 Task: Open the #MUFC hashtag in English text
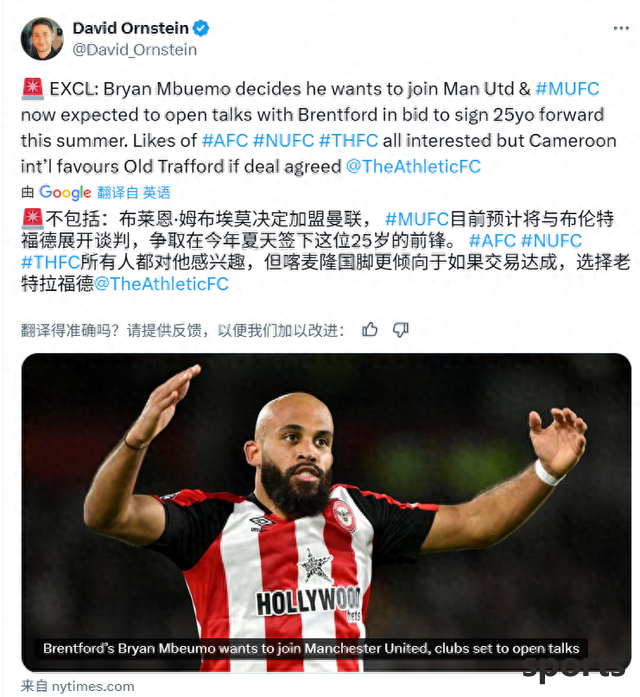(568, 89)
